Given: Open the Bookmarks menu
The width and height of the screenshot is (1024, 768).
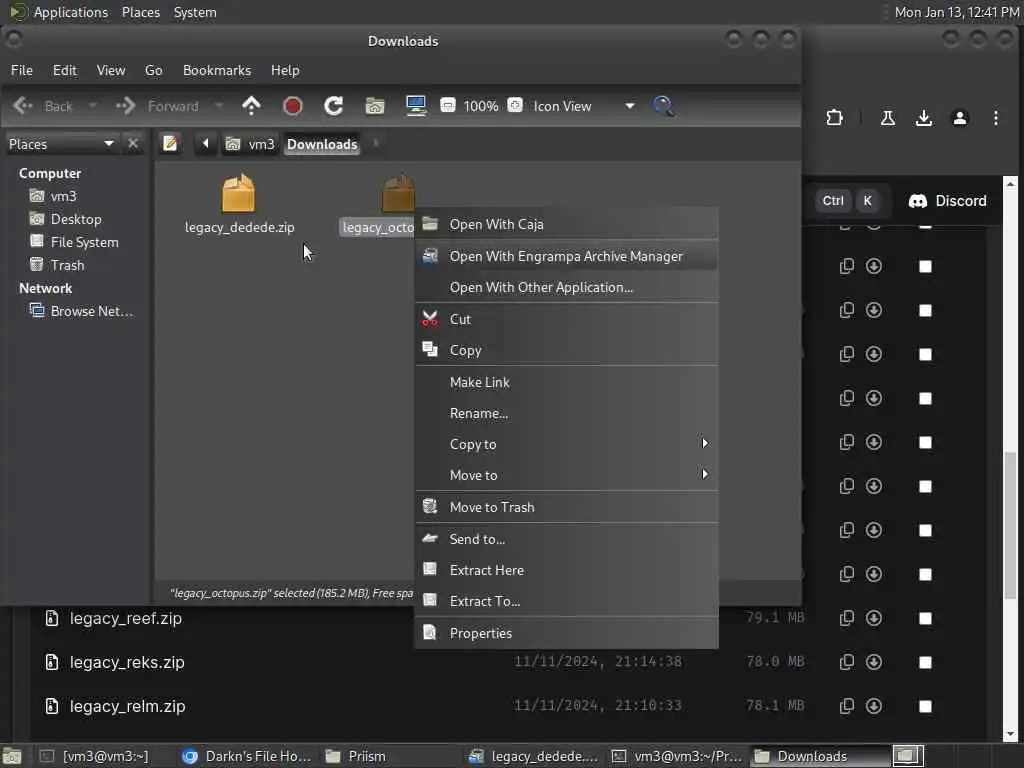Looking at the screenshot, I should [217, 70].
